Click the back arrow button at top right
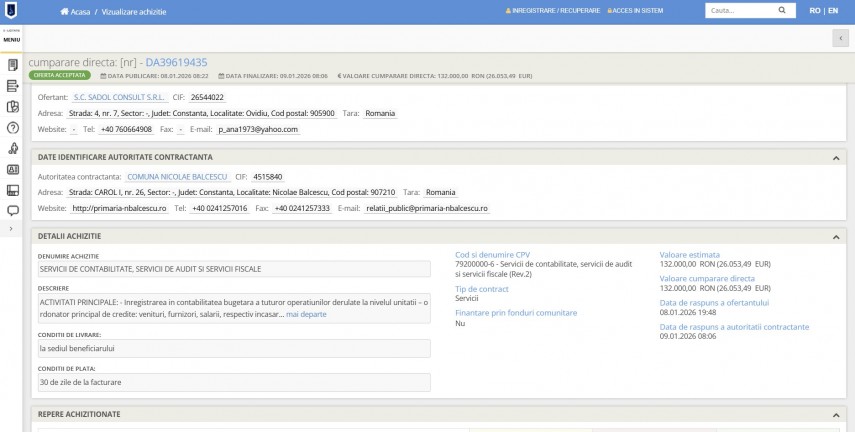Image resolution: width=855 pixels, height=432 pixels. coord(840,38)
